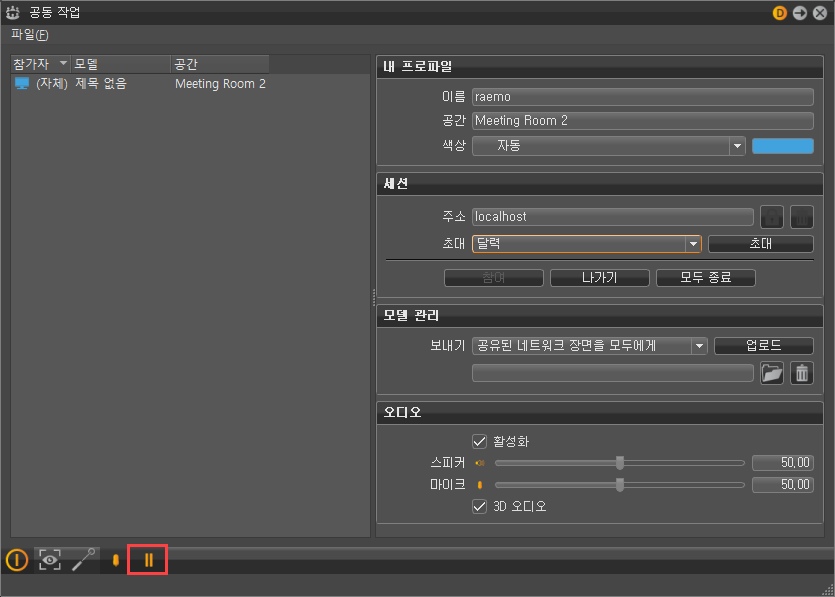Screen dimensions: 835x597
Task: Click the 스피커 50.00 value box
Action: (x=782, y=463)
